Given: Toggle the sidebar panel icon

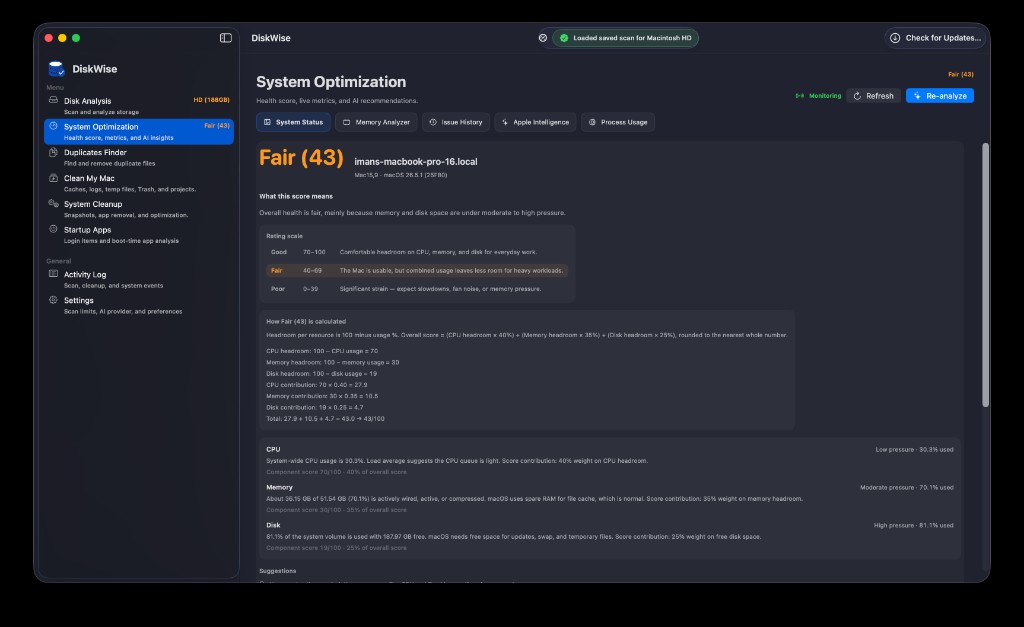Looking at the screenshot, I should [x=225, y=38].
